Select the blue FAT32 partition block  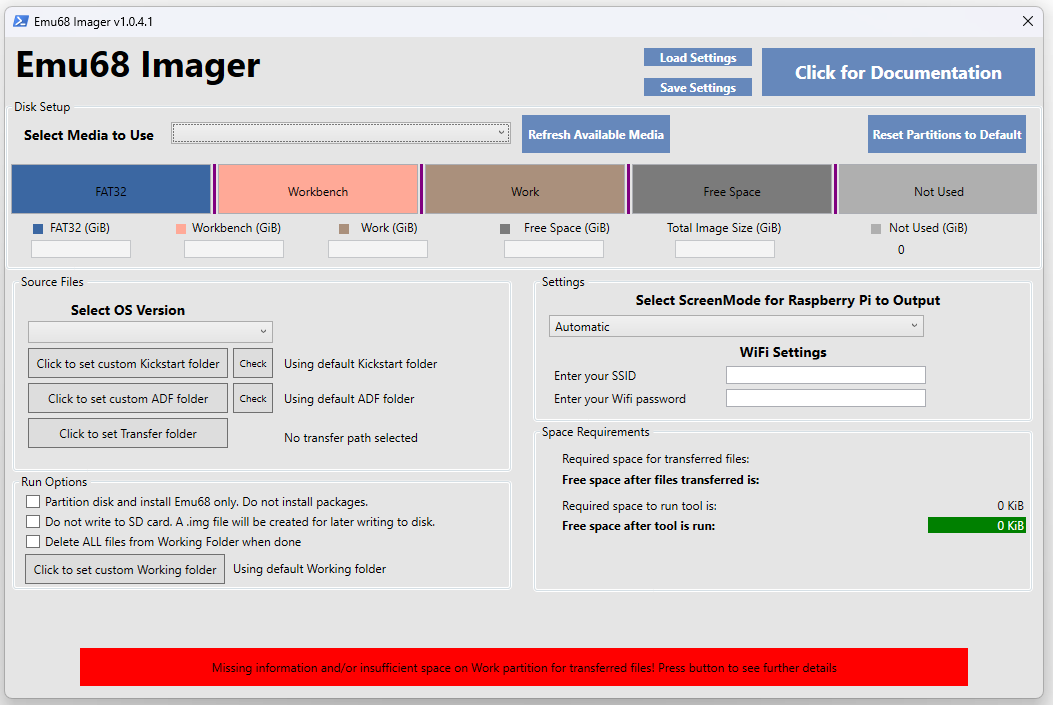[x=111, y=189]
